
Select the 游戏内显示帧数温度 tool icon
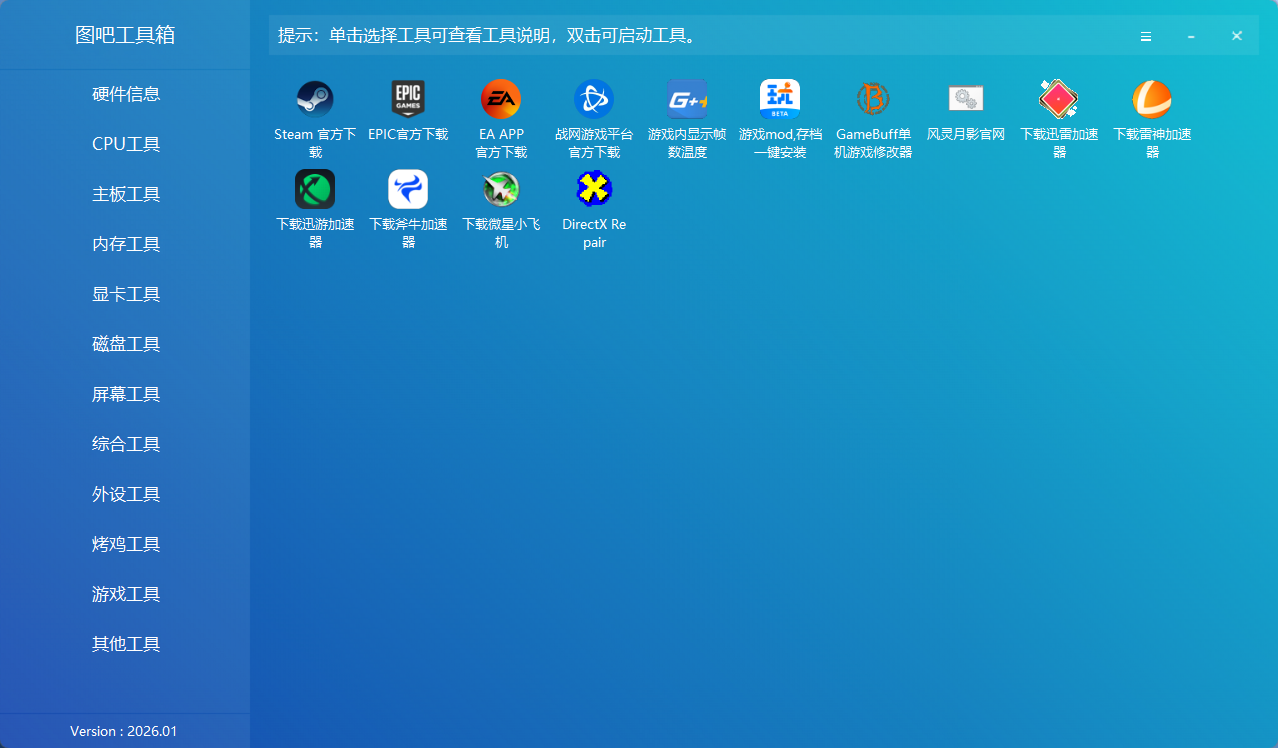tap(687, 100)
